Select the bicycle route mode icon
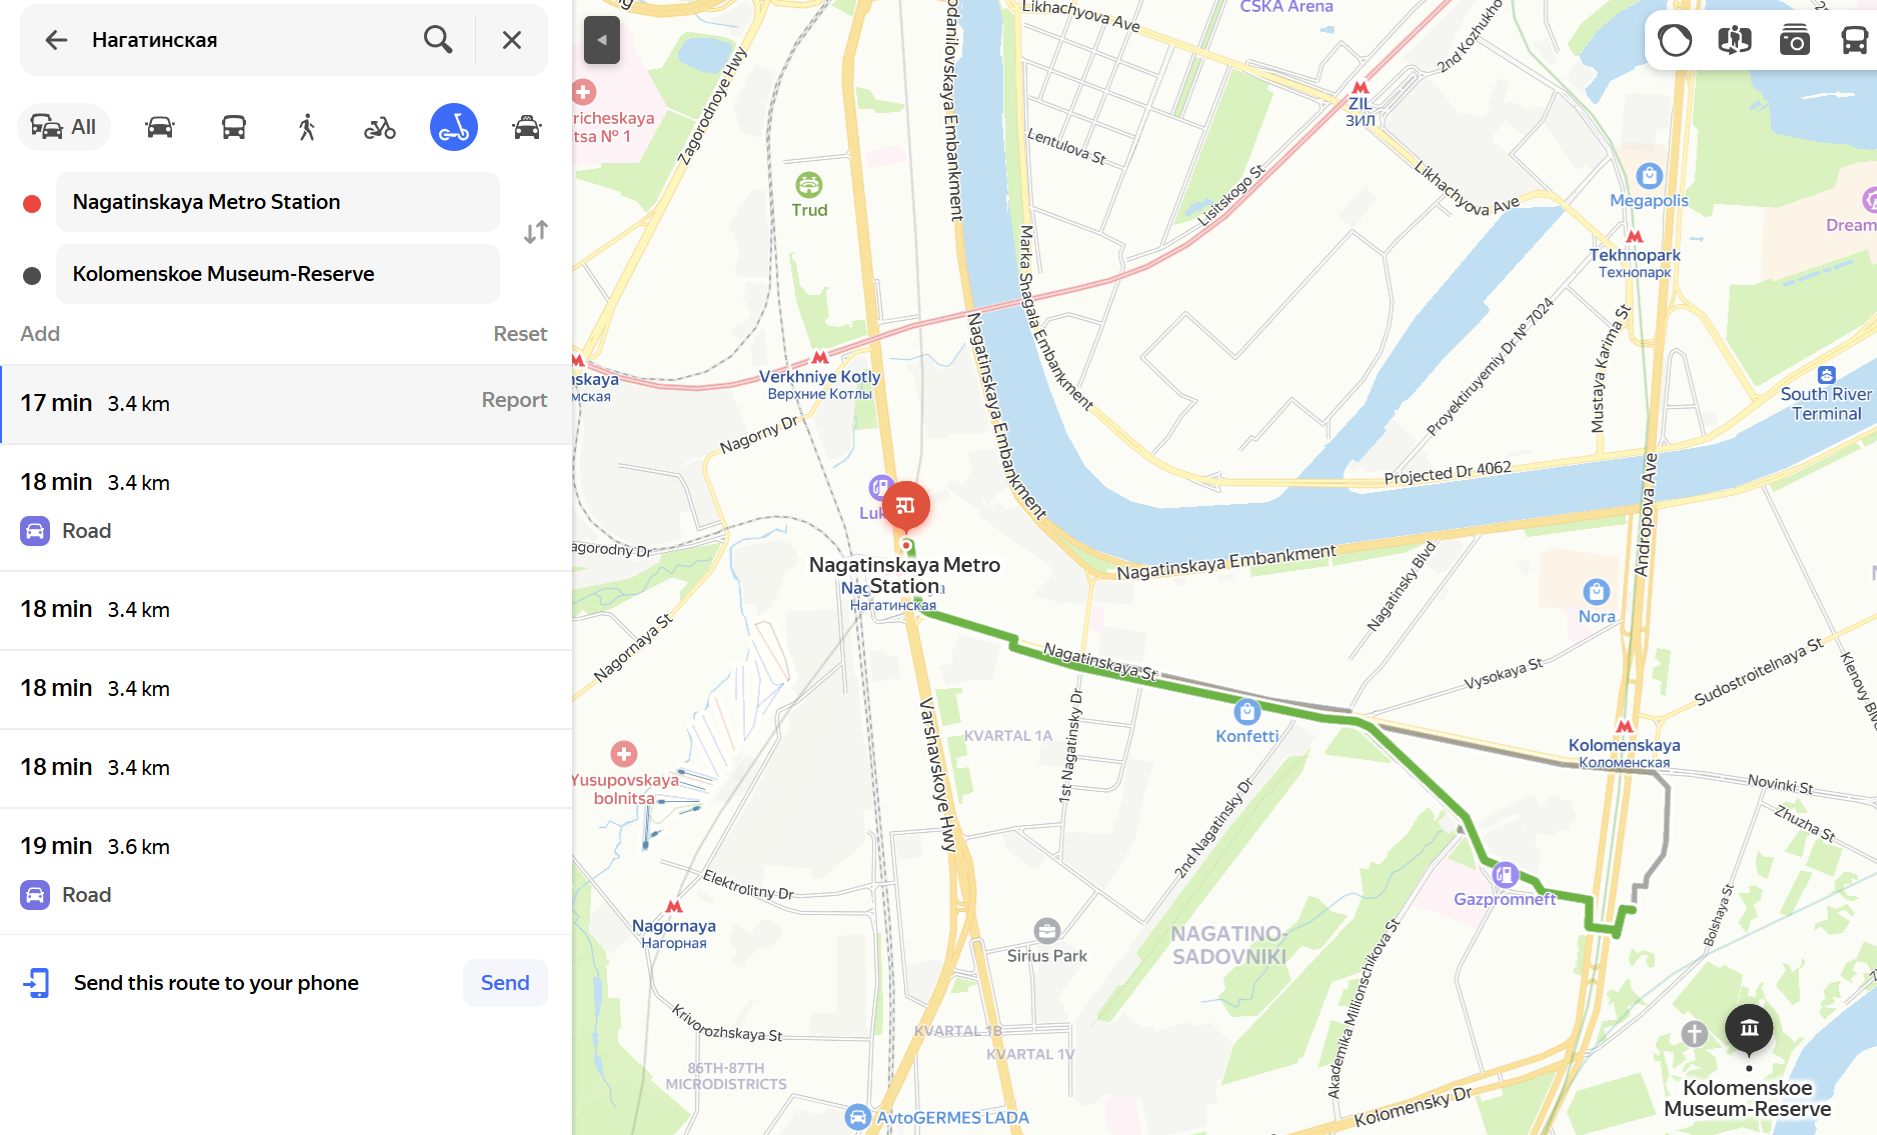 click(380, 127)
